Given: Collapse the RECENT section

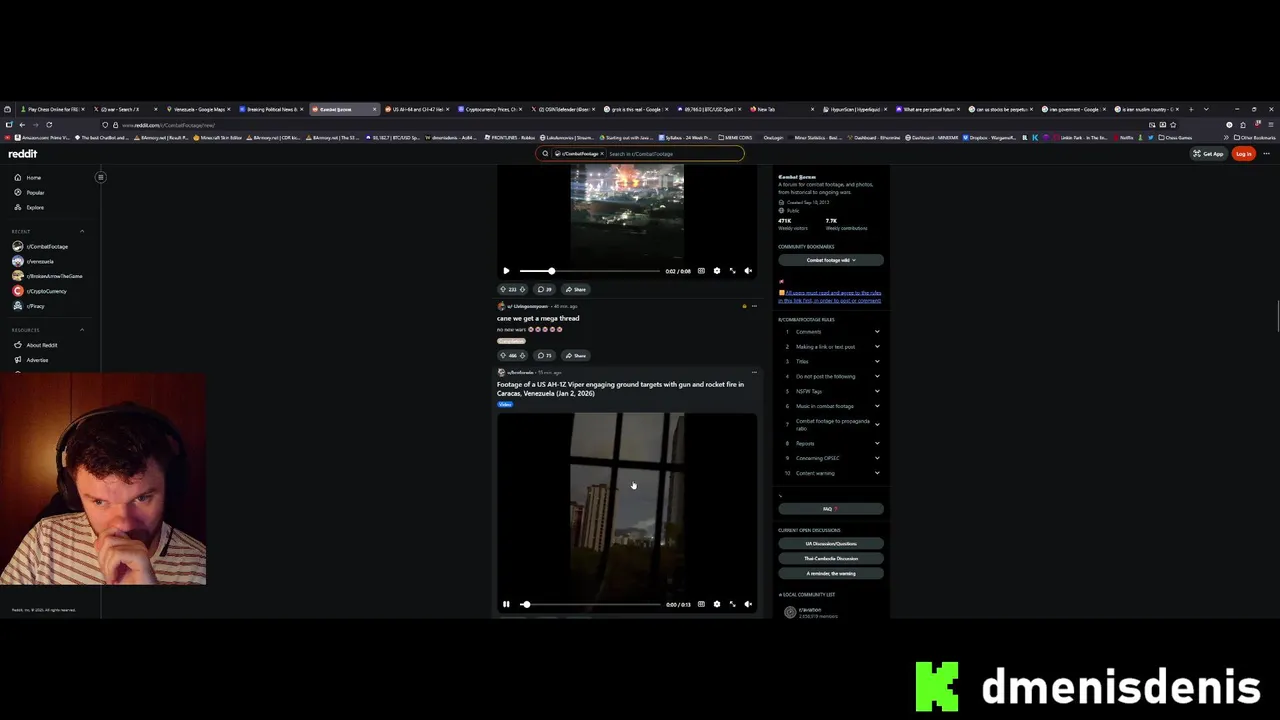Looking at the screenshot, I should pyautogui.click(x=82, y=231).
